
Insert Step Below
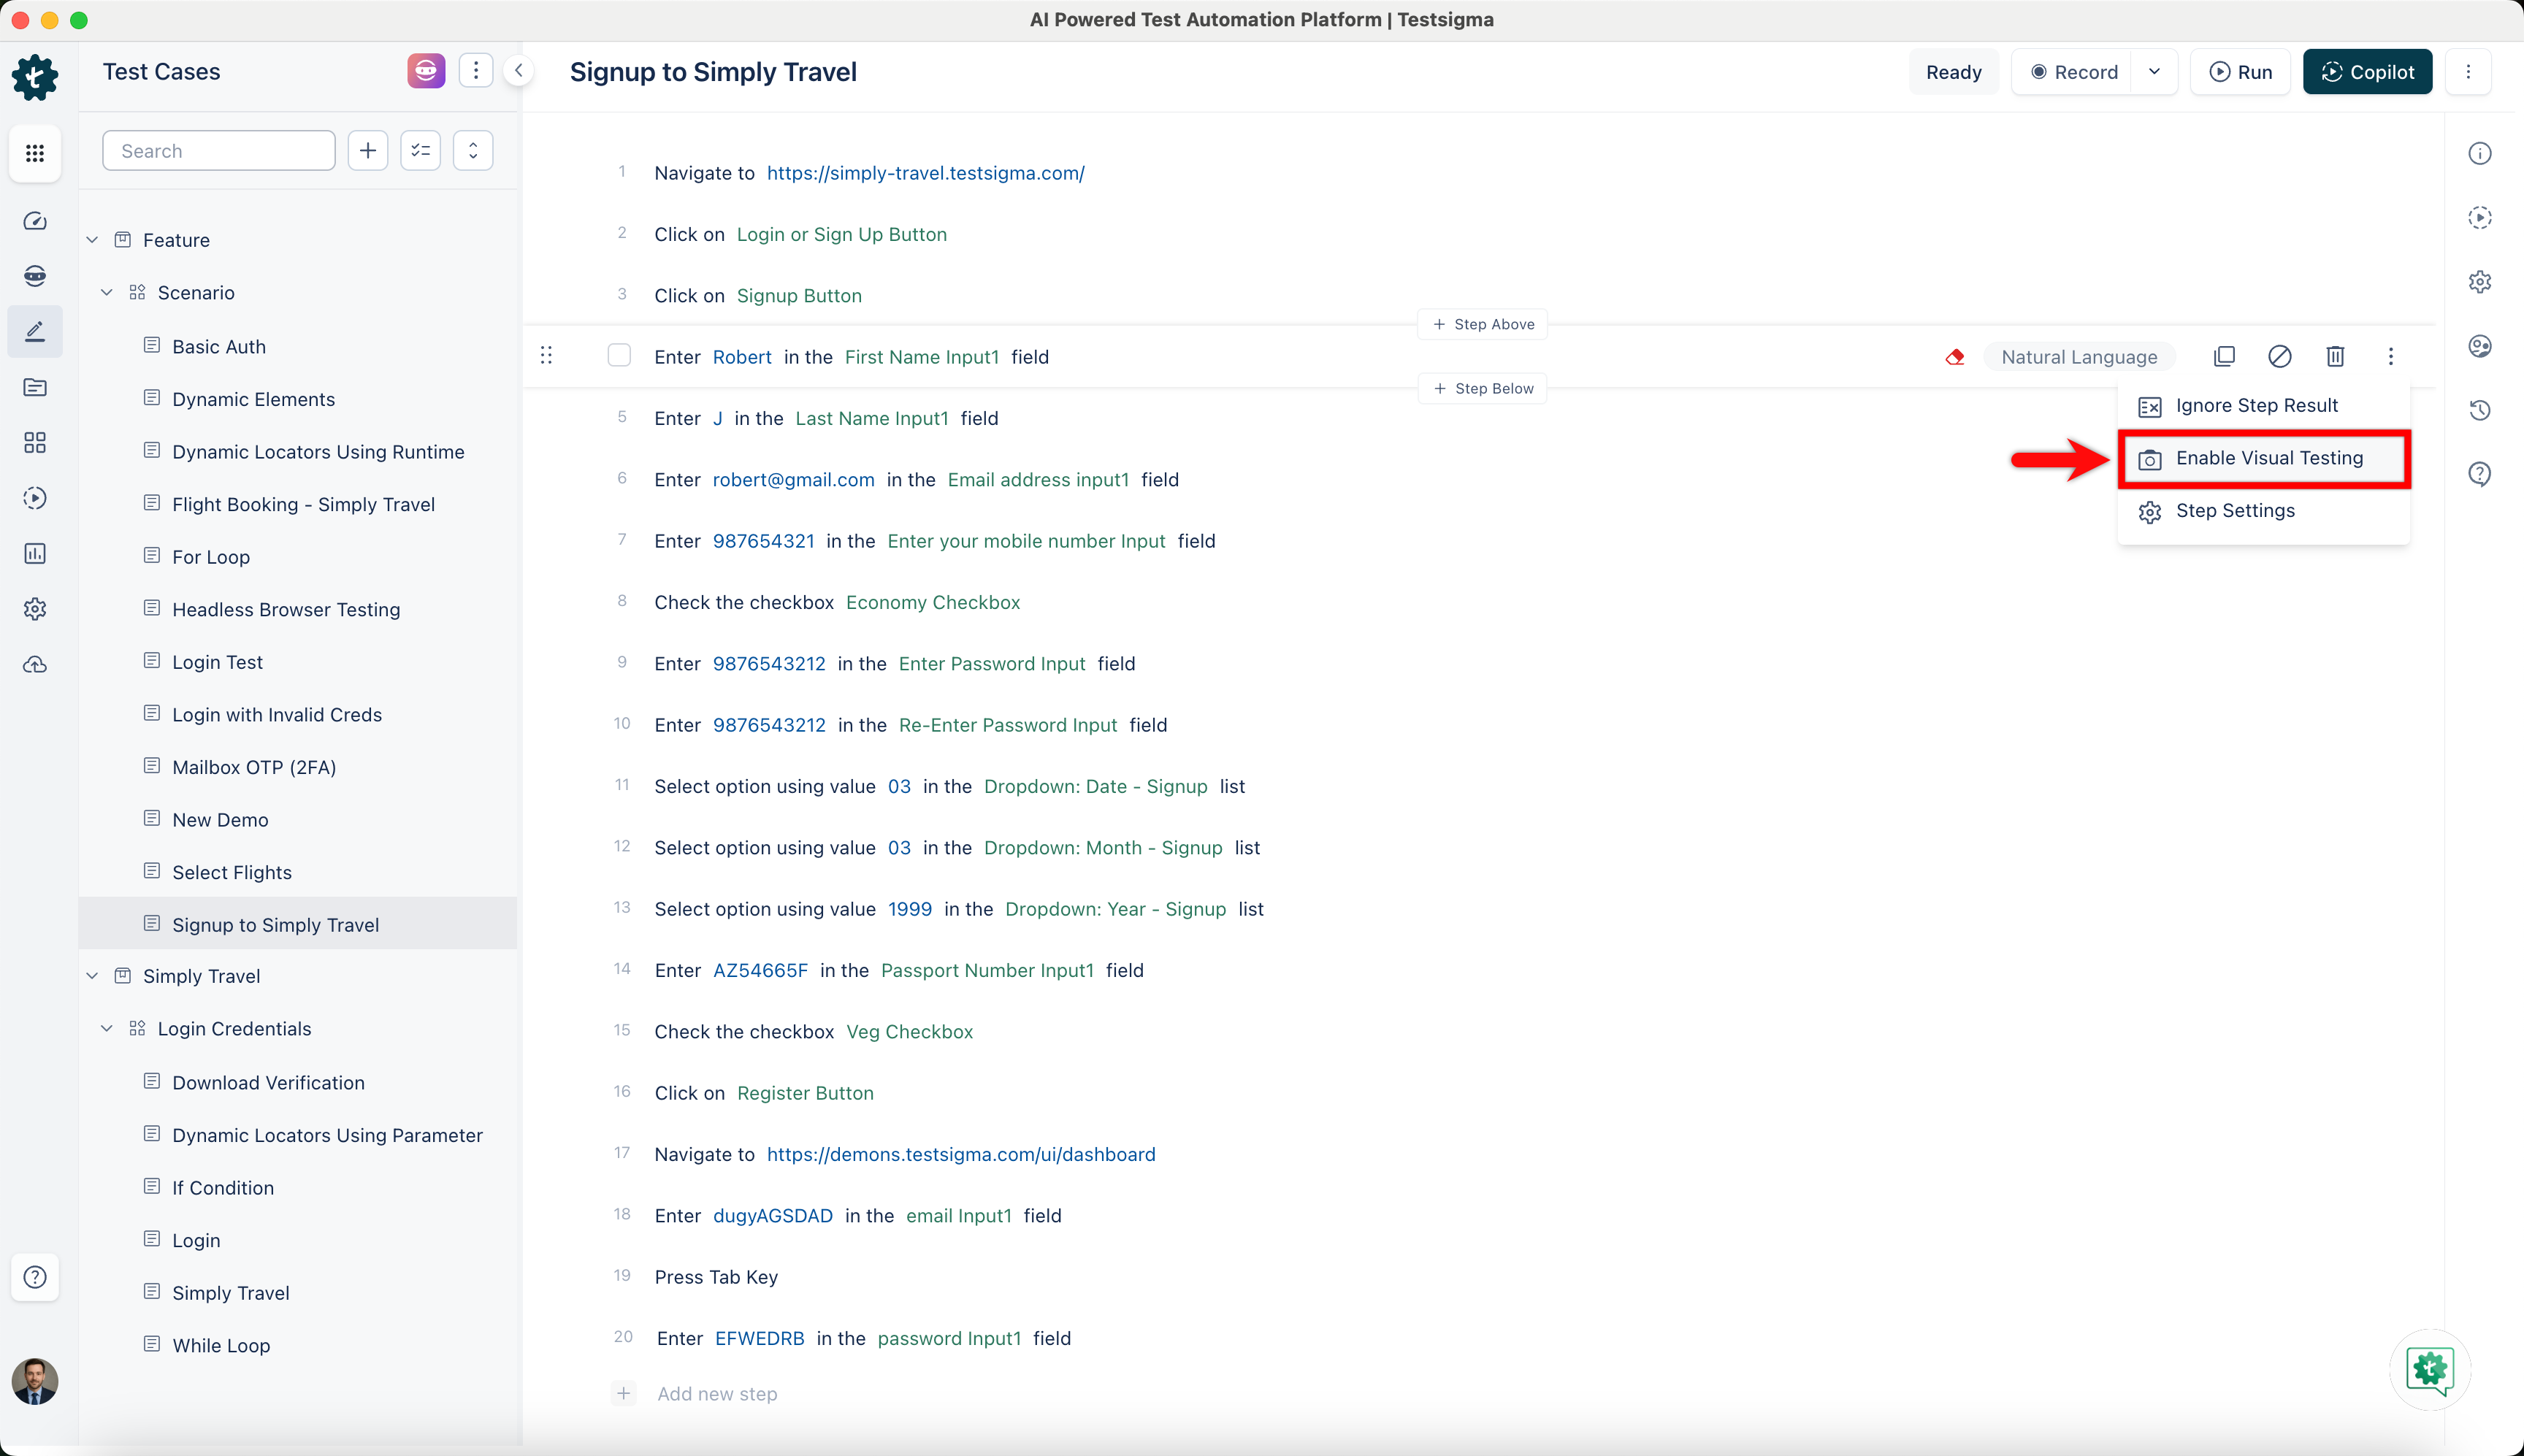(x=1483, y=388)
